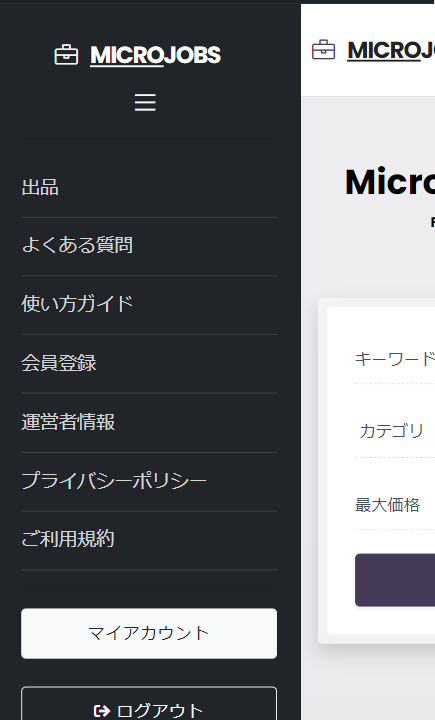Click the マイアカウント button
435x720 pixels.
pos(149,634)
